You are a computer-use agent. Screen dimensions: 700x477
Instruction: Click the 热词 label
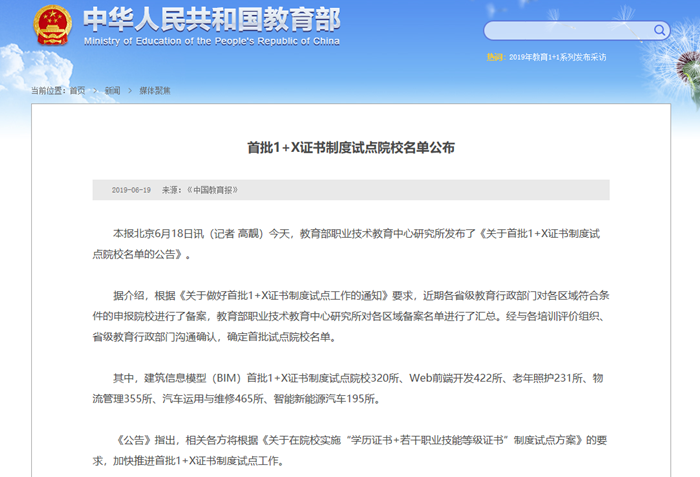coord(496,57)
